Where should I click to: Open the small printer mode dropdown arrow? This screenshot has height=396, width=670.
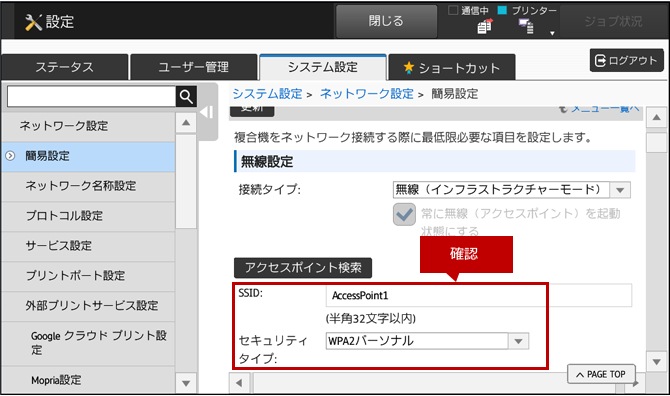pyautogui.click(x=552, y=33)
